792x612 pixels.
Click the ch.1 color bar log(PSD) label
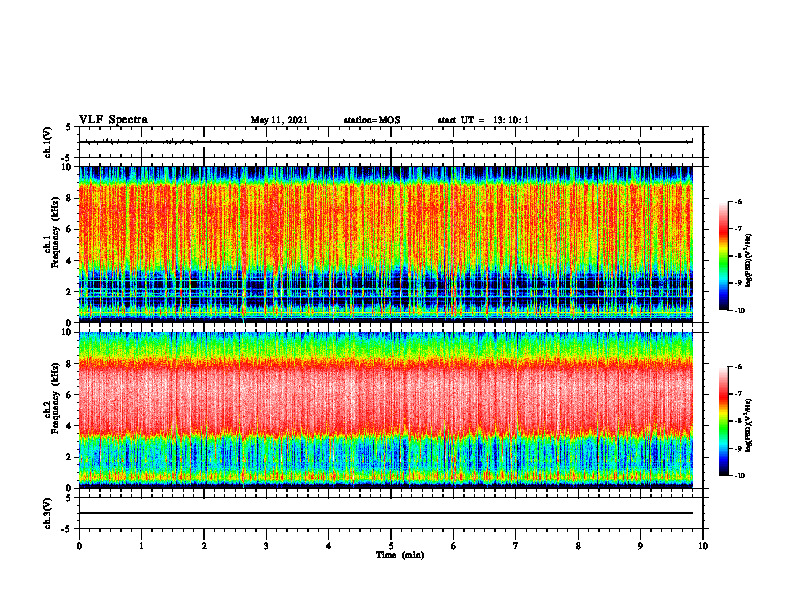click(749, 260)
